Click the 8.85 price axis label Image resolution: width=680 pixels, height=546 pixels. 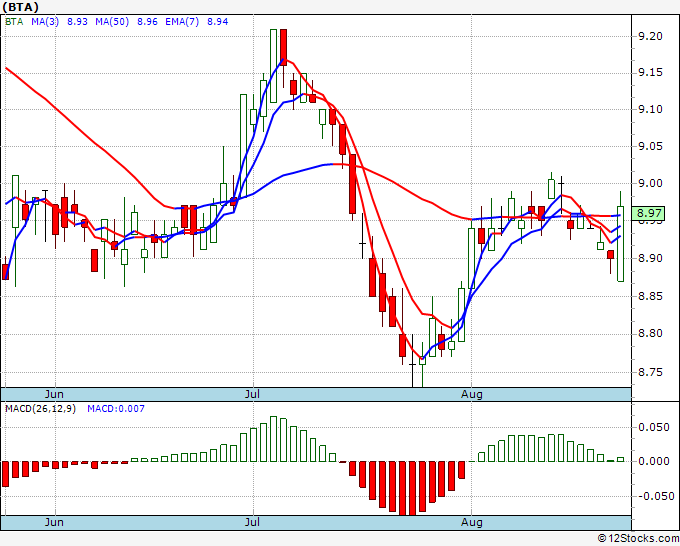tap(651, 297)
